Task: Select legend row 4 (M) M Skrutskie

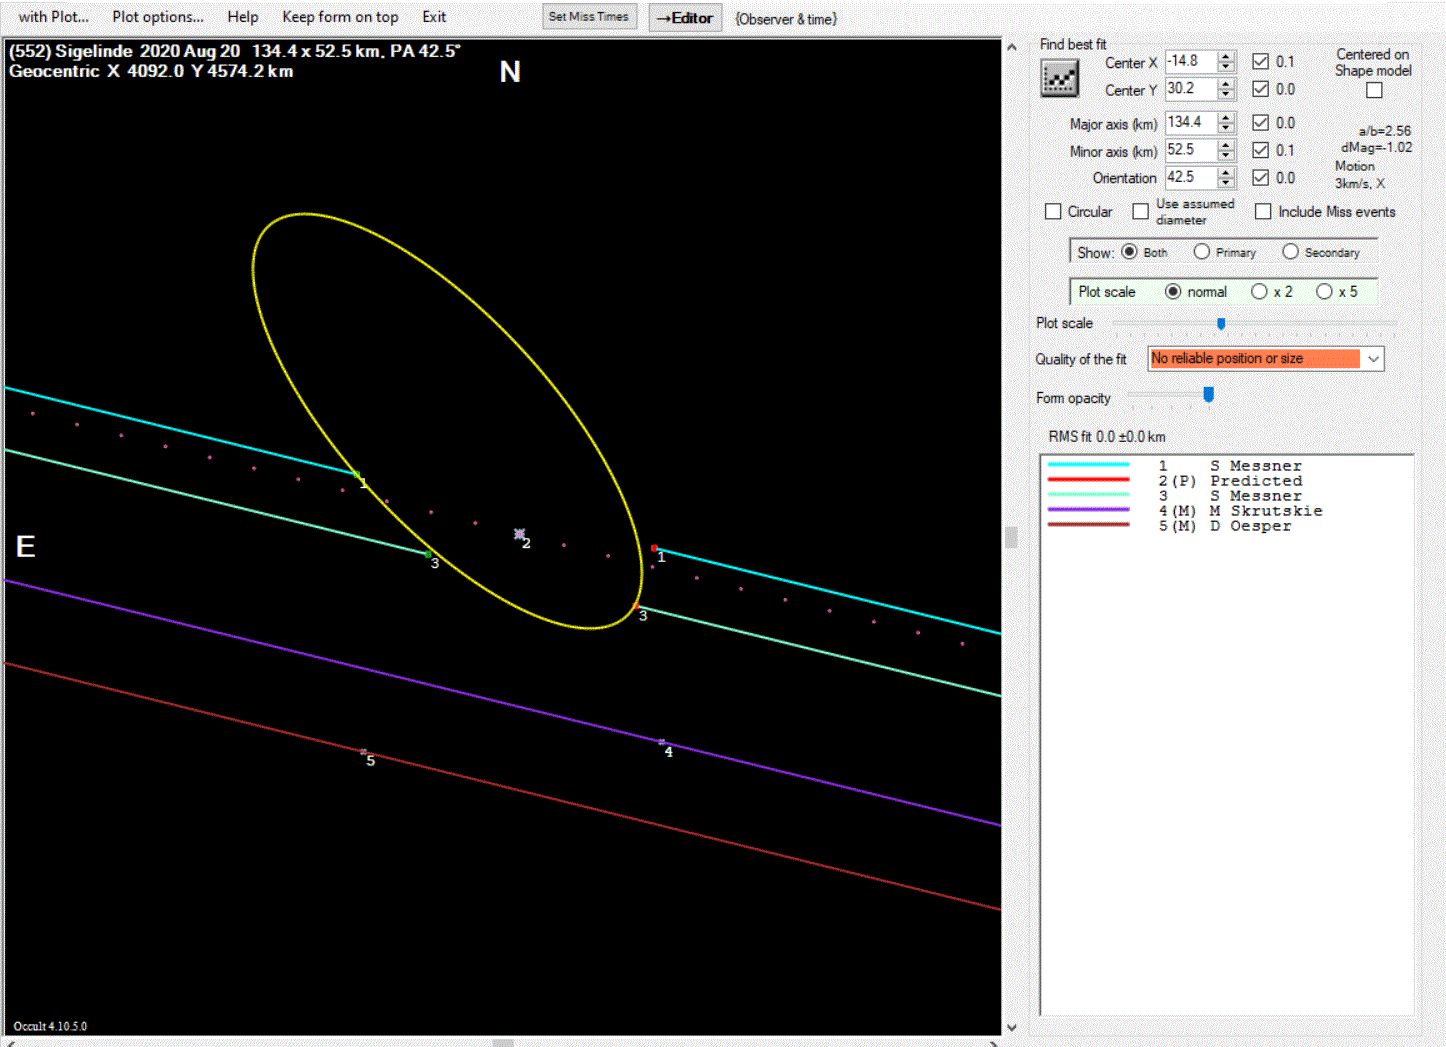Action: coord(1185,511)
